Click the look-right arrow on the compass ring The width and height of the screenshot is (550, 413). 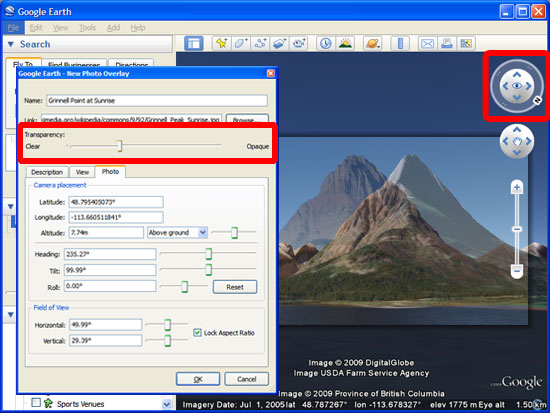point(528,86)
